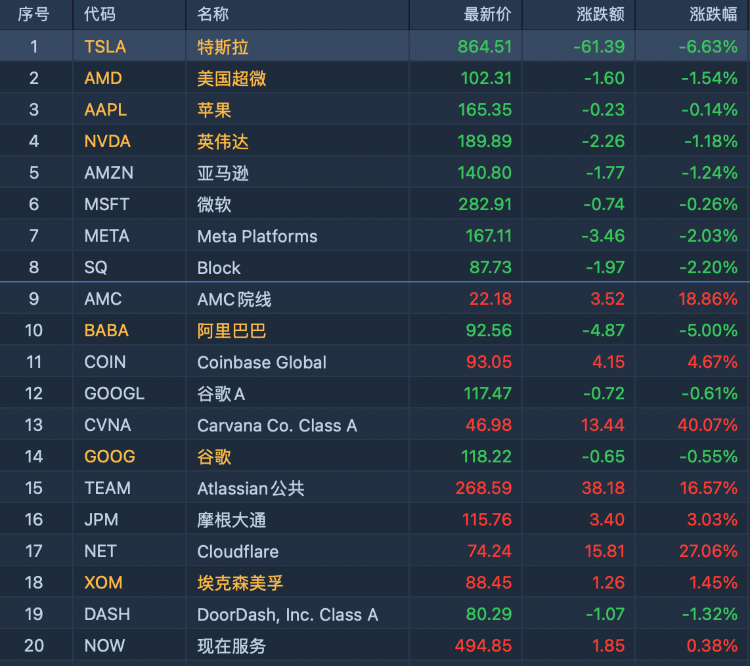Sort by 涨跌额 column header
This screenshot has width=750, height=666.
pyautogui.click(x=600, y=14)
